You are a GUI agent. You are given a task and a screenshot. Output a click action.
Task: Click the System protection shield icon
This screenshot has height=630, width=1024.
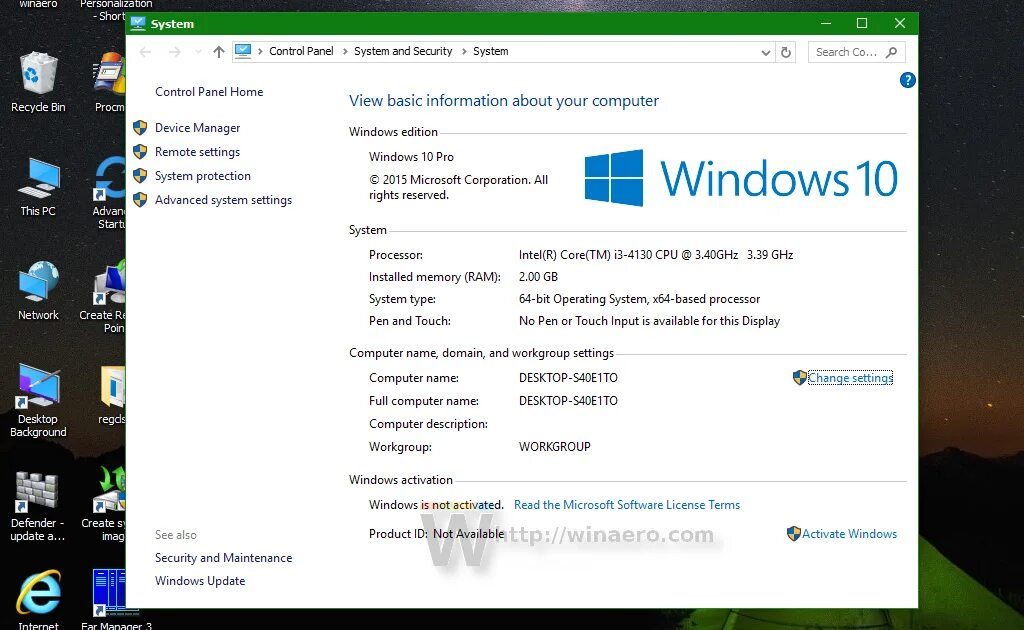[x=140, y=176]
